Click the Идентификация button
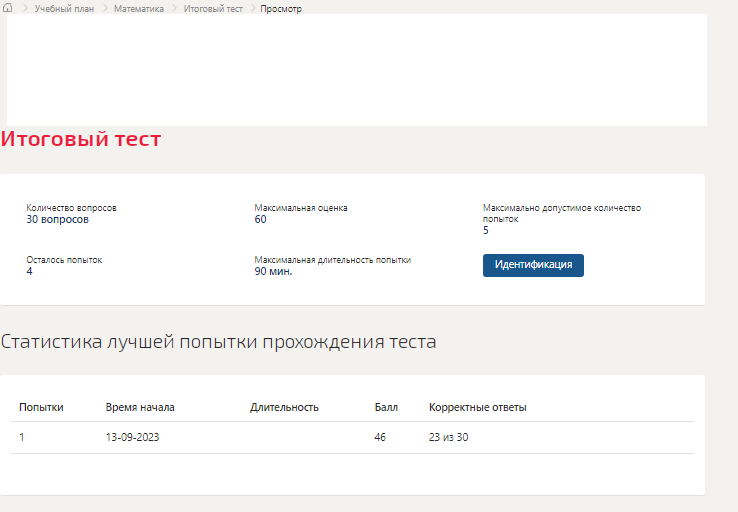This screenshot has width=738, height=512. (x=533, y=265)
